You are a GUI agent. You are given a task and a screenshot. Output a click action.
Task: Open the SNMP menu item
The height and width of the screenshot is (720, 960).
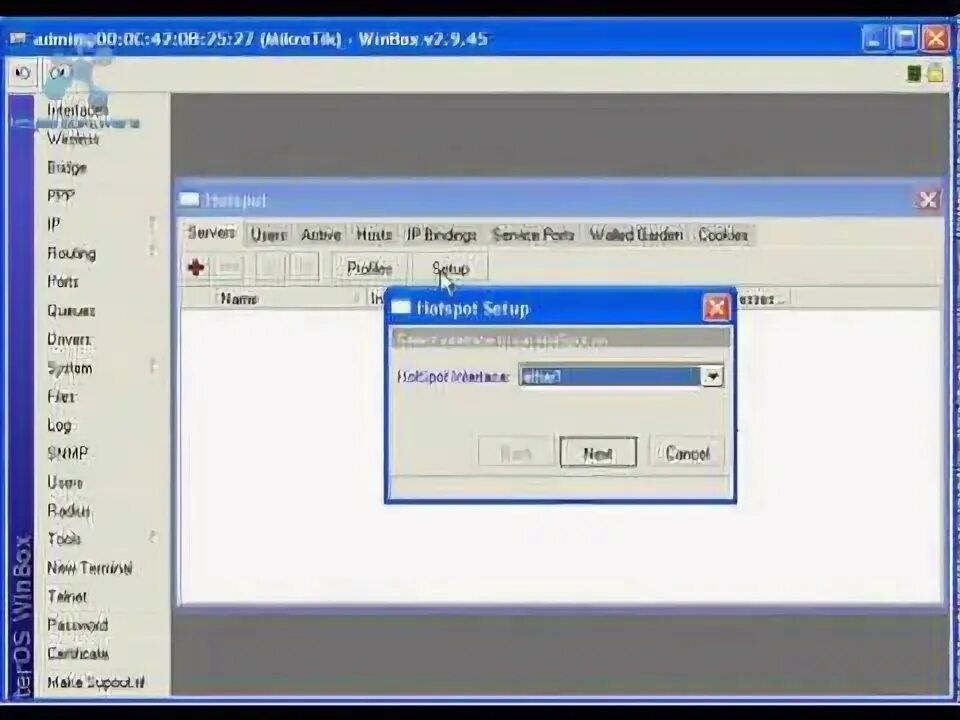(x=67, y=454)
